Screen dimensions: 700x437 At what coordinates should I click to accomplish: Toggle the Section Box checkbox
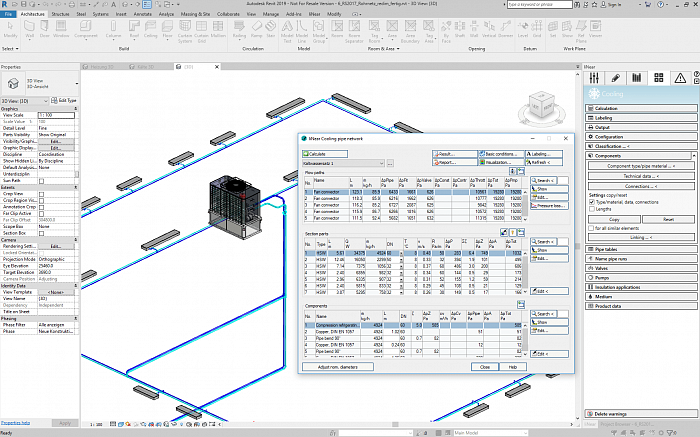pyautogui.click(x=42, y=233)
